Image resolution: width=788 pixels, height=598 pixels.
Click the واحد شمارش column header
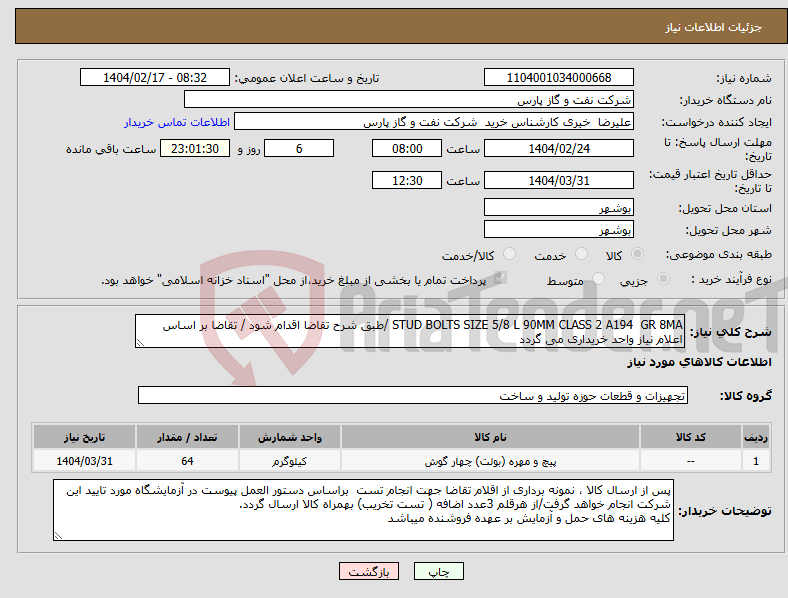[x=289, y=437]
